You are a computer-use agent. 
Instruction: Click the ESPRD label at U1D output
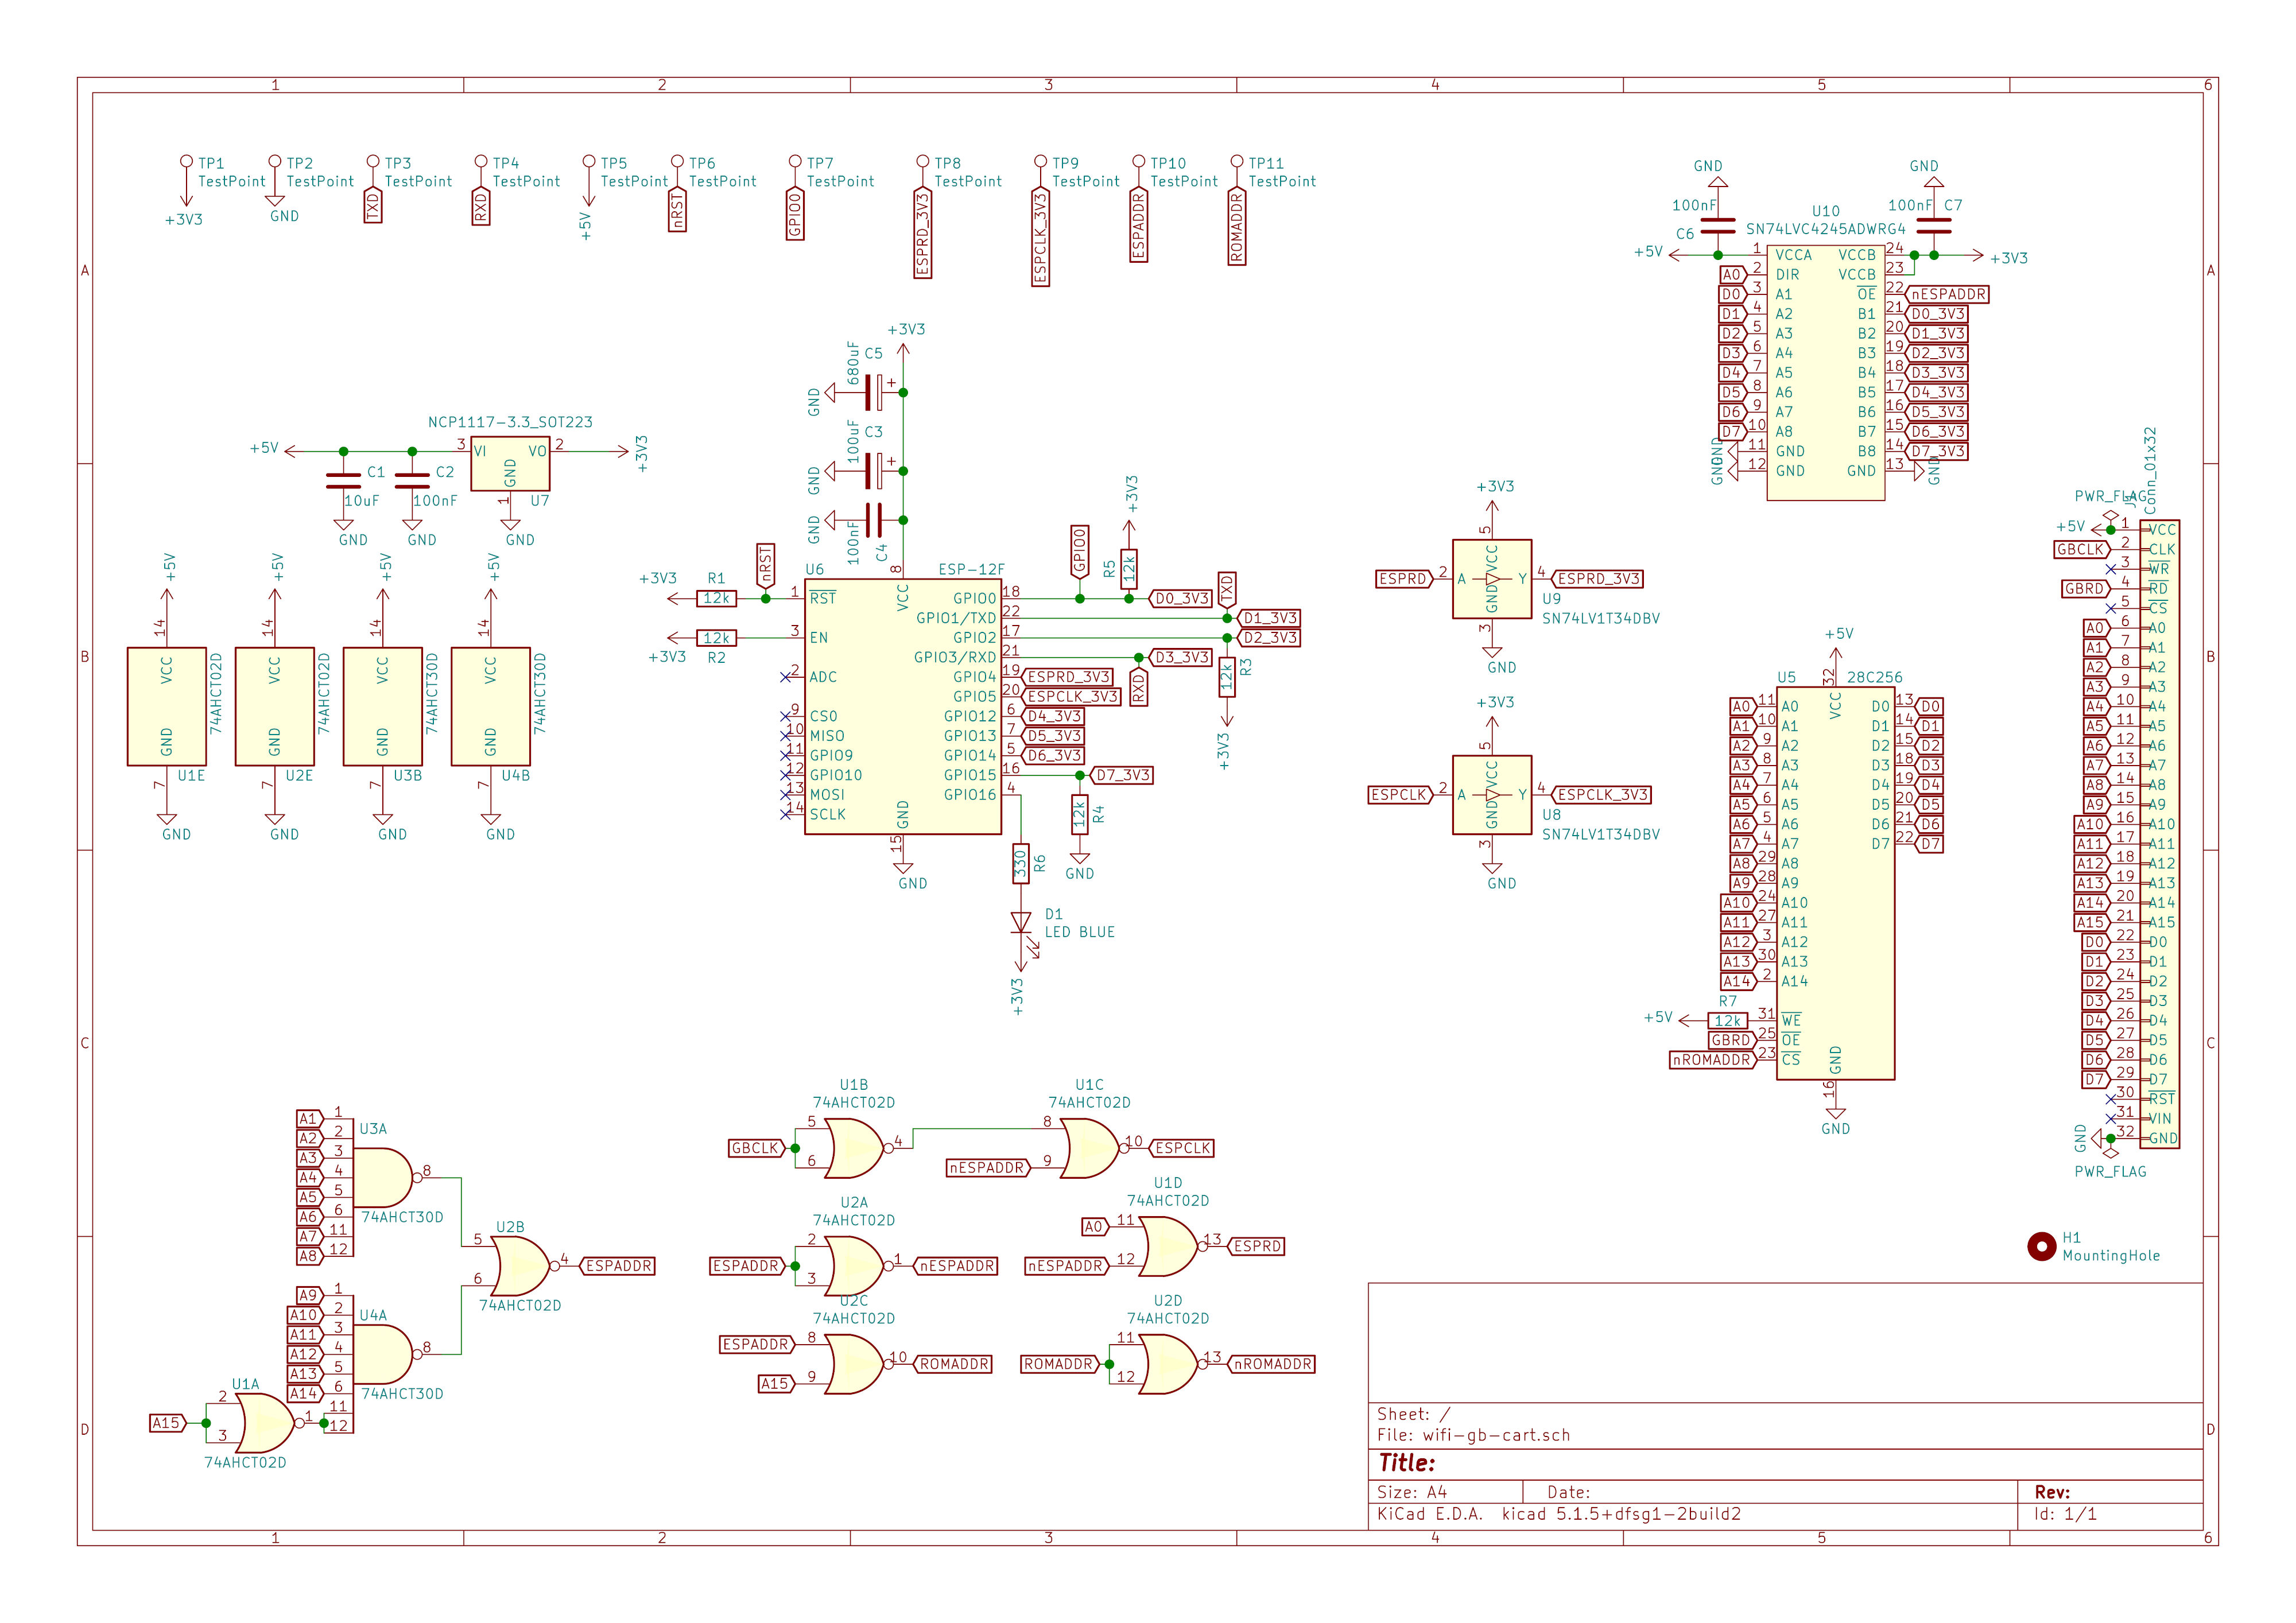[1257, 1247]
